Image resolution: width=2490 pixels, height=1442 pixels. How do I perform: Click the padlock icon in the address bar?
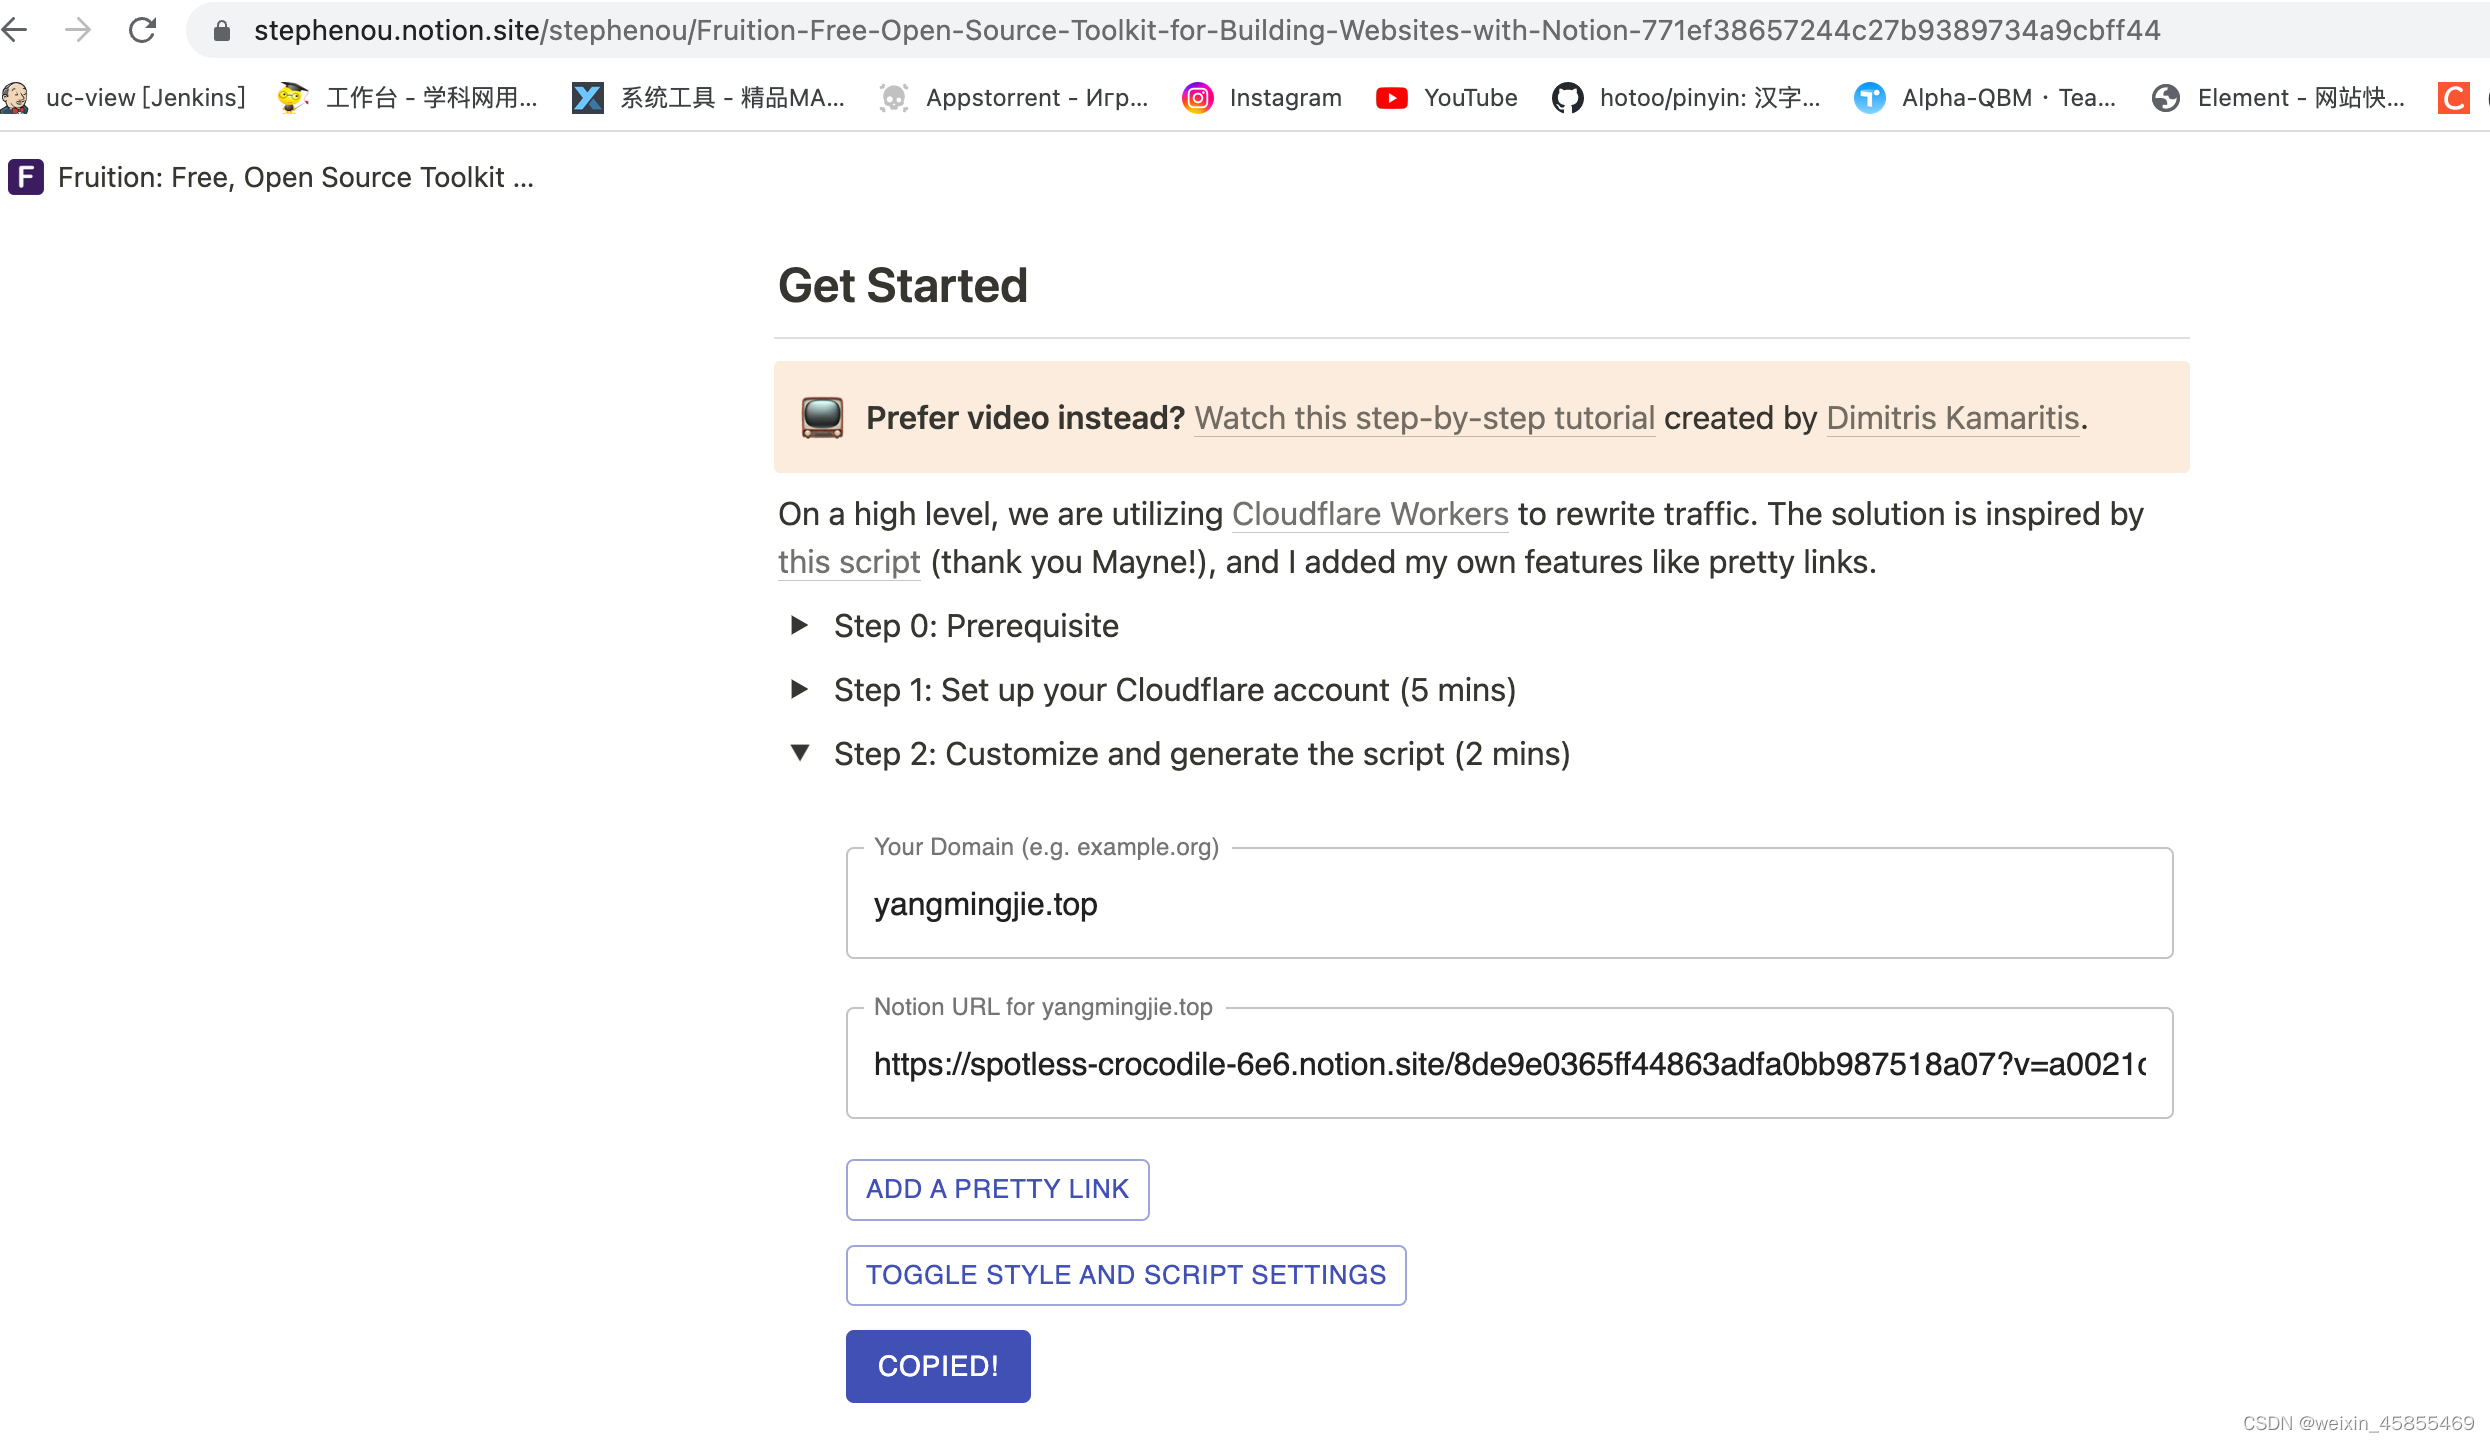[x=220, y=30]
